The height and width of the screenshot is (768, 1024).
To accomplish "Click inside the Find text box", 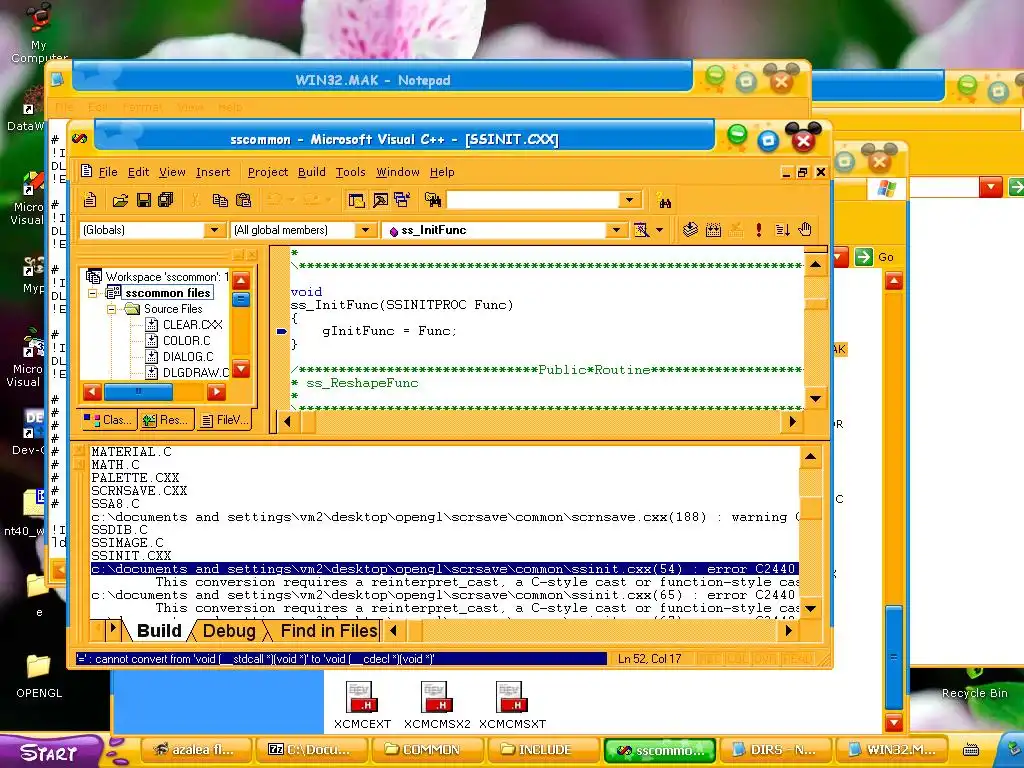I will 532,200.
